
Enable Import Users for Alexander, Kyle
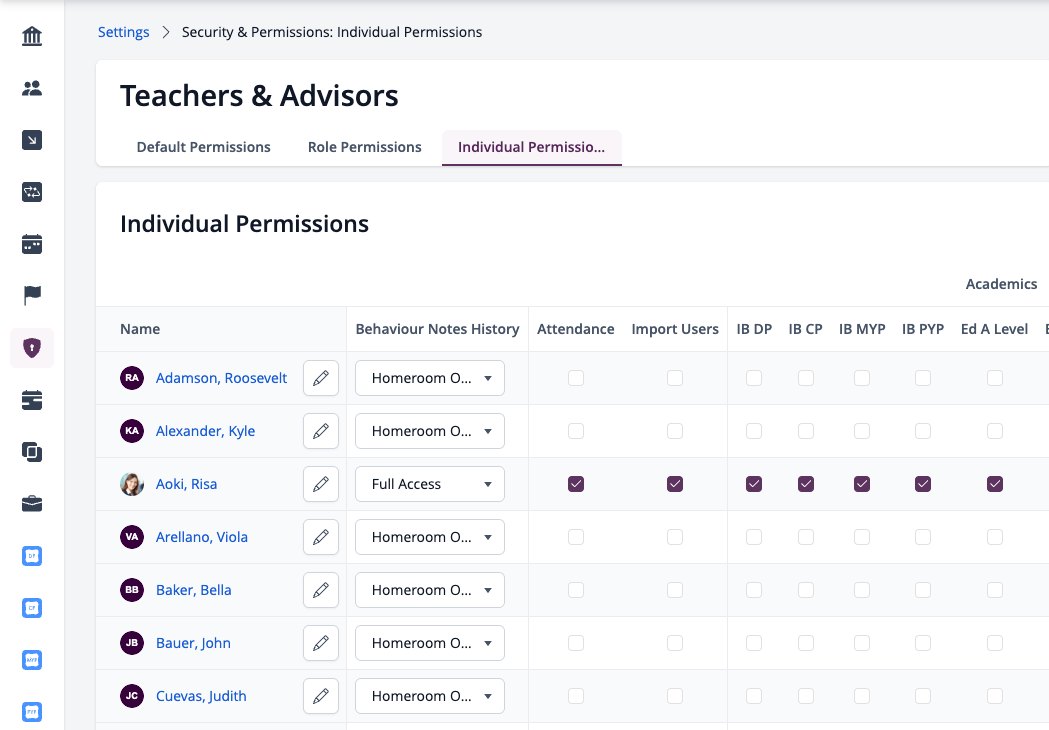[x=675, y=431]
